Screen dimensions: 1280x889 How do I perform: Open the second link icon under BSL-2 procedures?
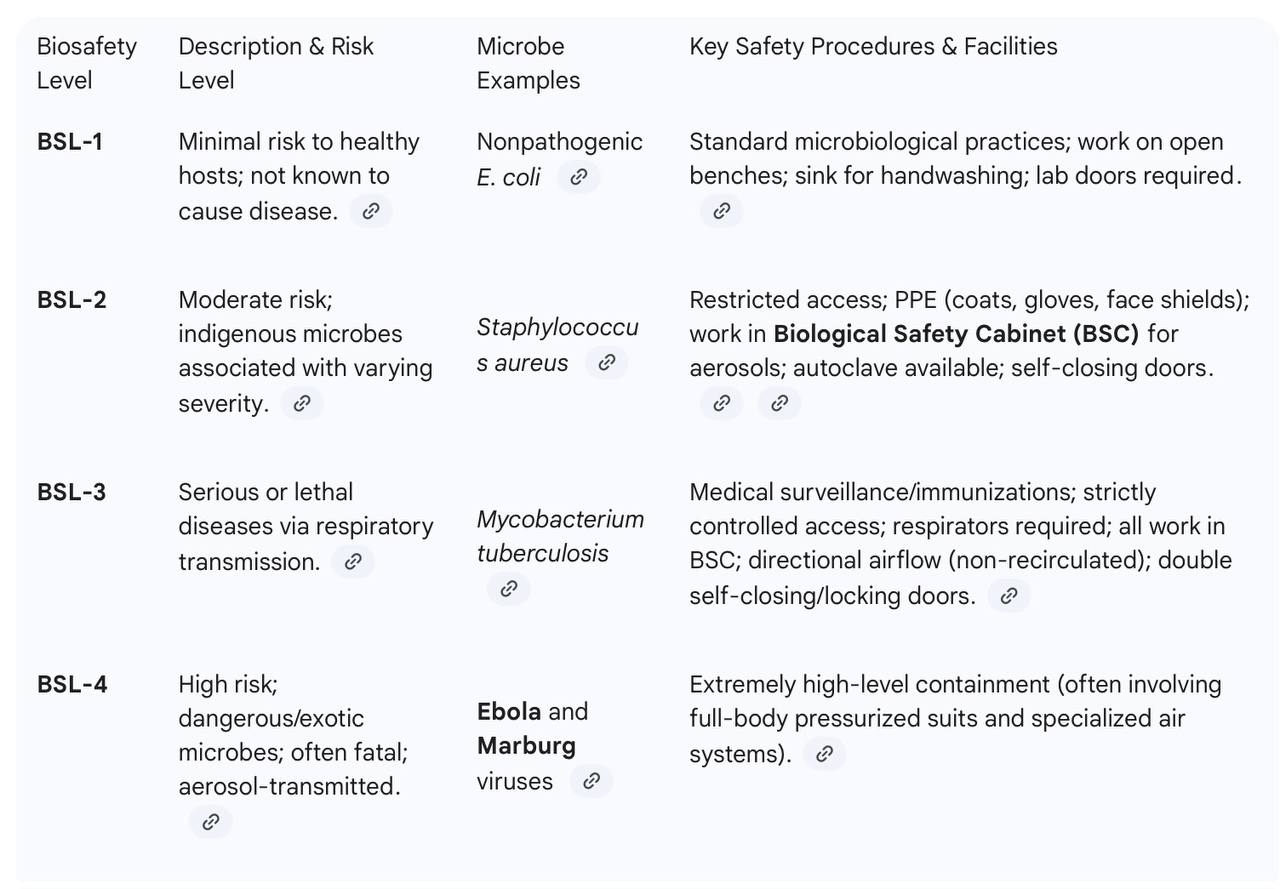point(779,403)
